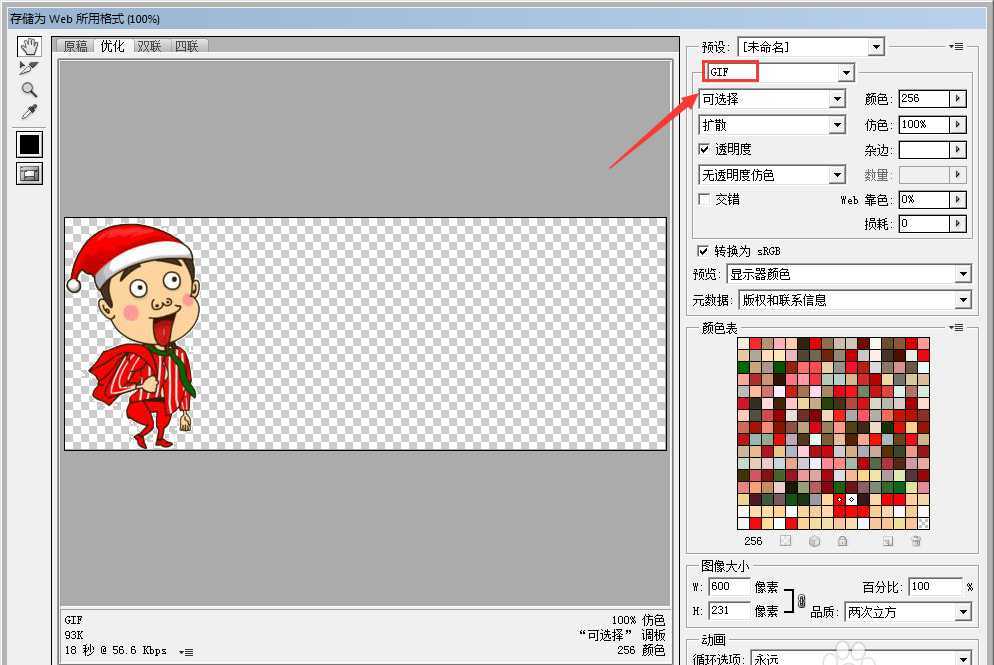
Task: Switch to the 四联 tab
Action: tap(186, 46)
